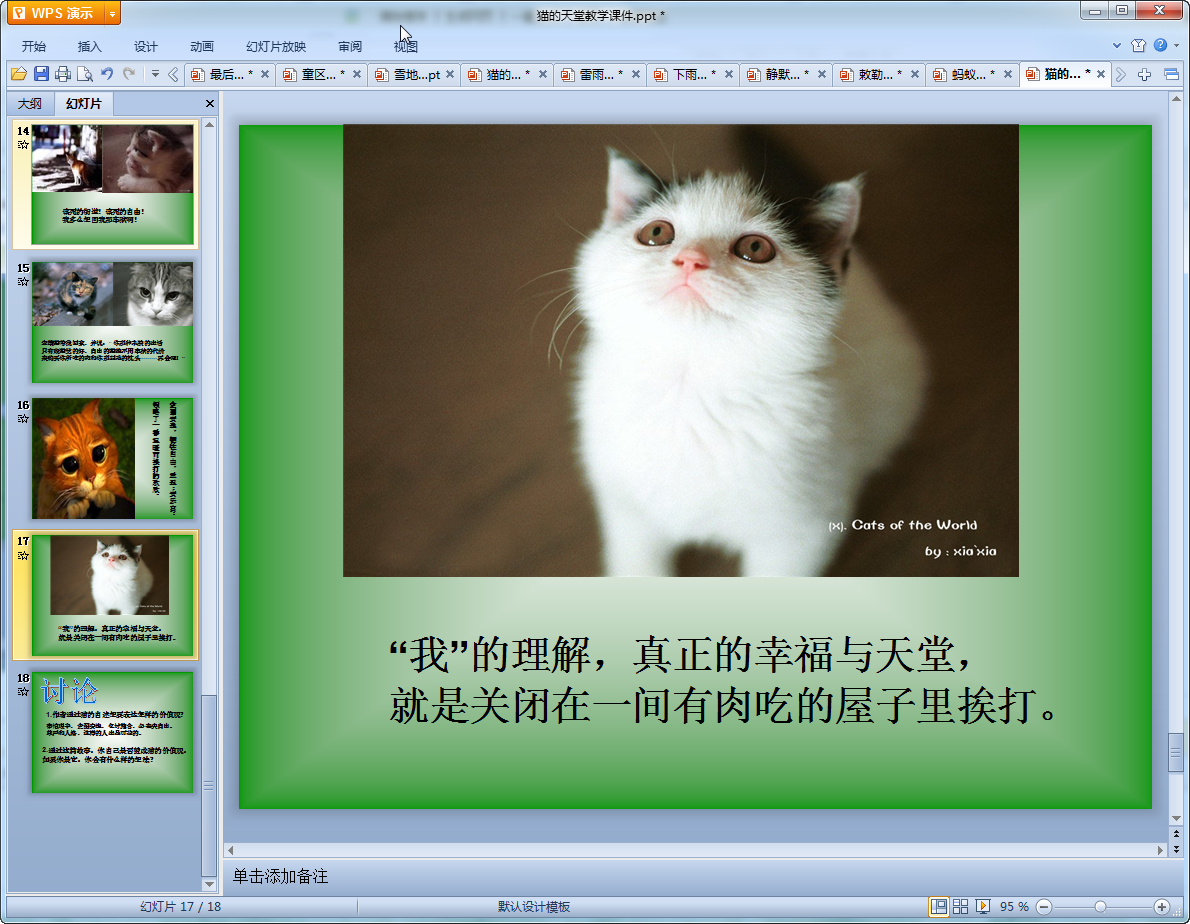Click the WPS 演示 application button
This screenshot has height=924, width=1190.
click(x=55, y=14)
